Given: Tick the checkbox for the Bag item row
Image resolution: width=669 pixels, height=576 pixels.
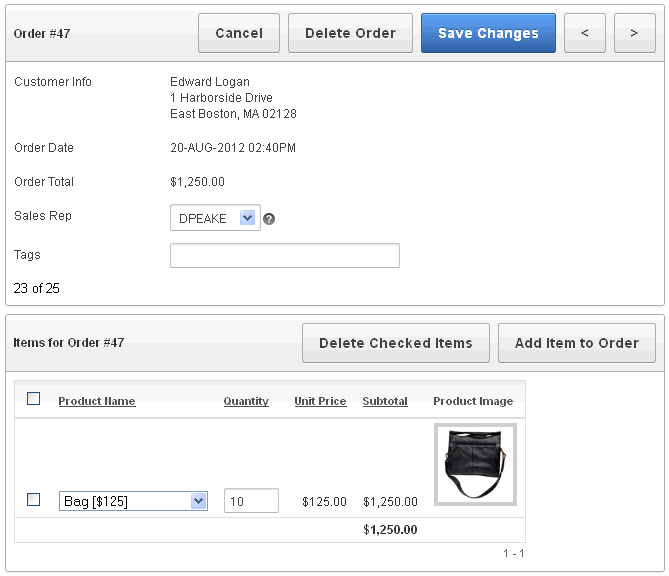Looking at the screenshot, I should coord(33,499).
